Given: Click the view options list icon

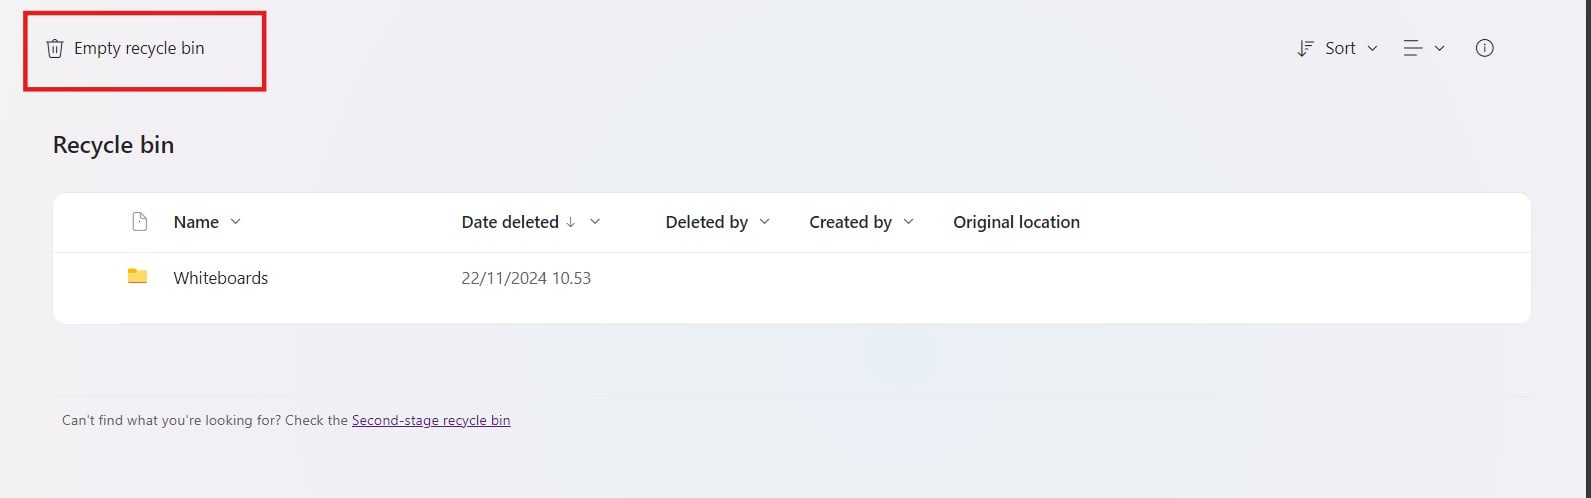Looking at the screenshot, I should point(1413,48).
